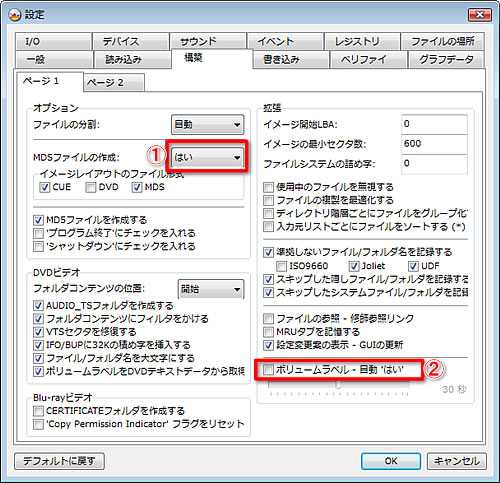Screen dimensions: 500x483
Task: Enable MRUタブを記憶する
Action: tap(268, 332)
